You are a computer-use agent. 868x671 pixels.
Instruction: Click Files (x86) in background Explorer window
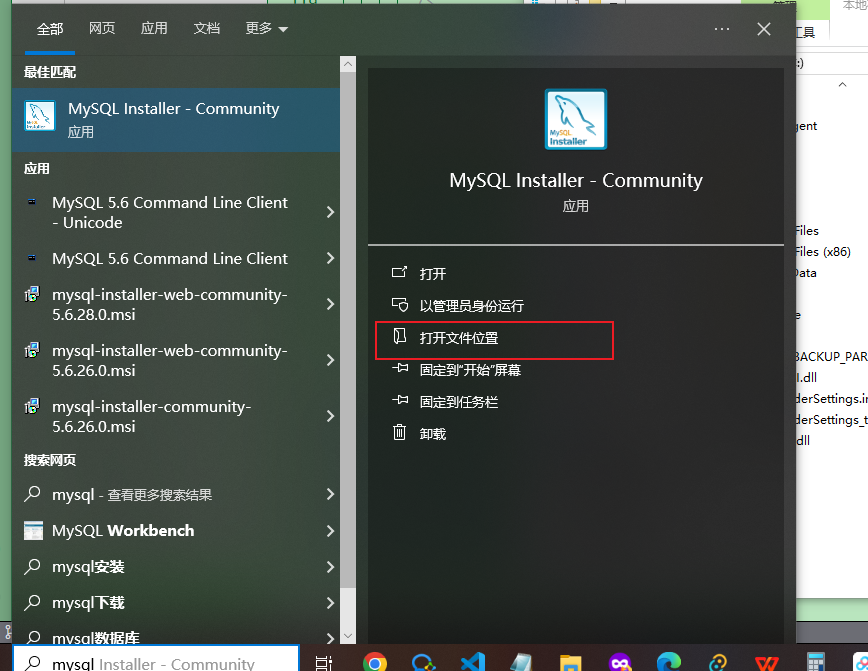(823, 251)
